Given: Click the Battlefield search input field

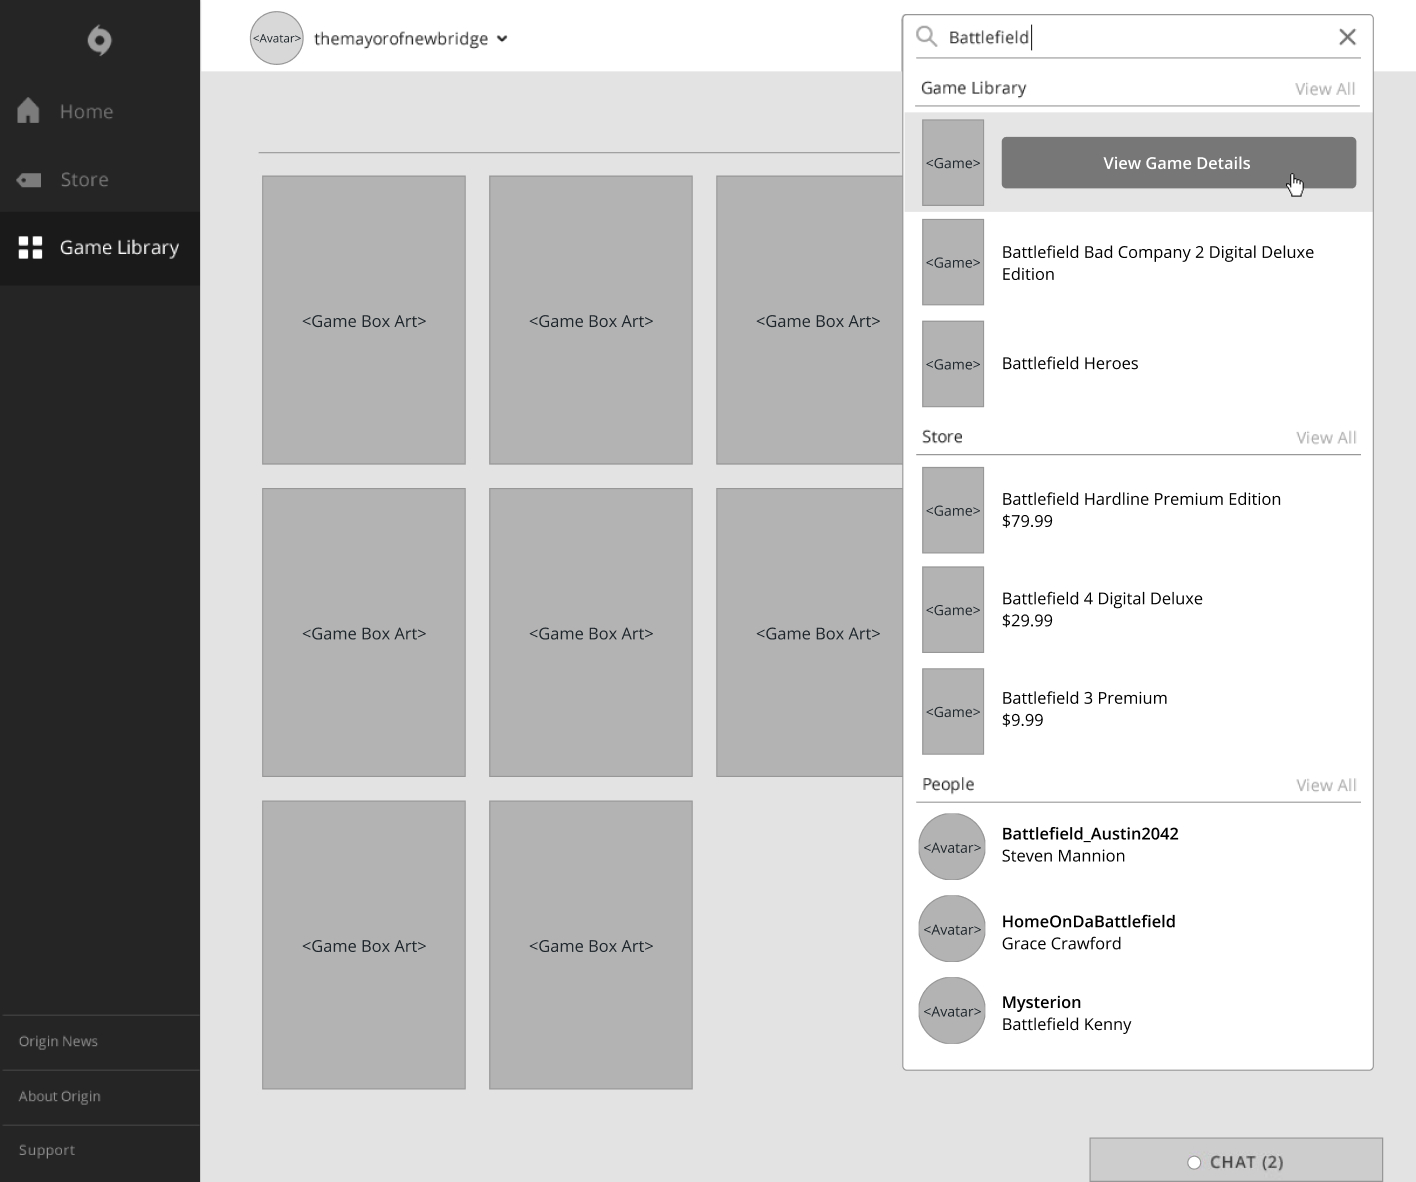Looking at the screenshot, I should pyautogui.click(x=1130, y=37).
